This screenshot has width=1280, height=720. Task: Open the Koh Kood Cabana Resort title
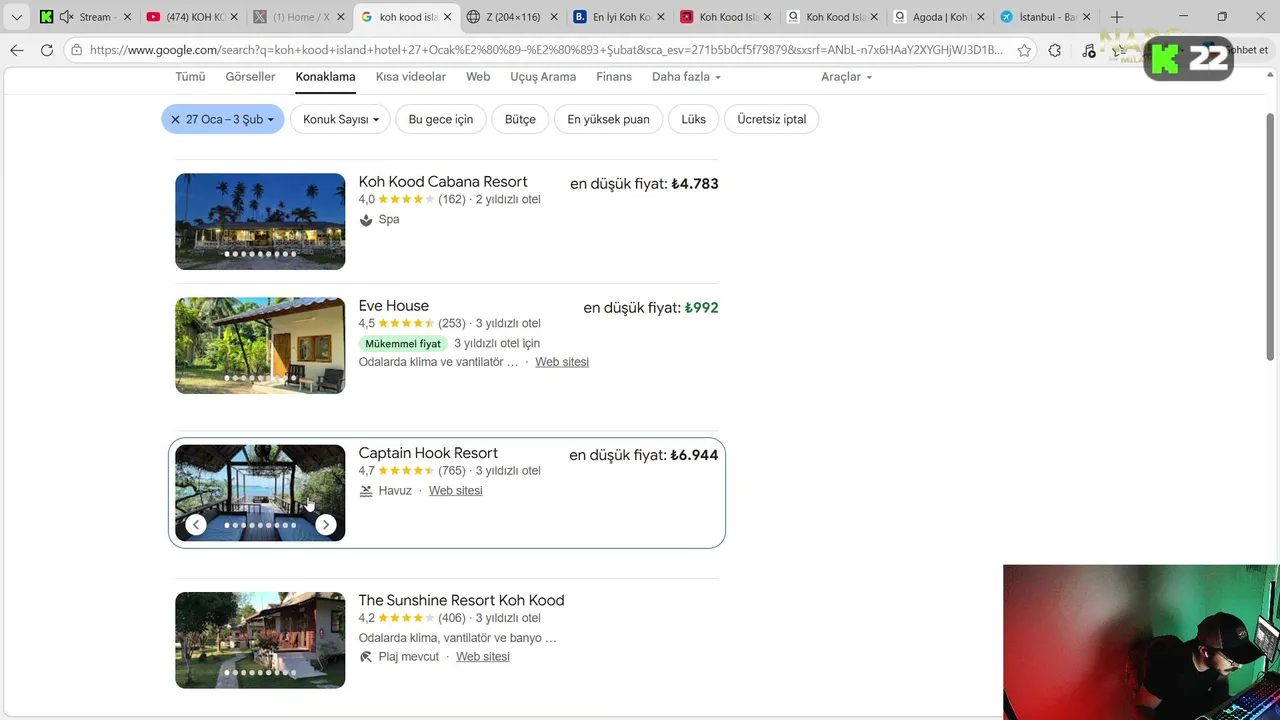[x=443, y=182]
